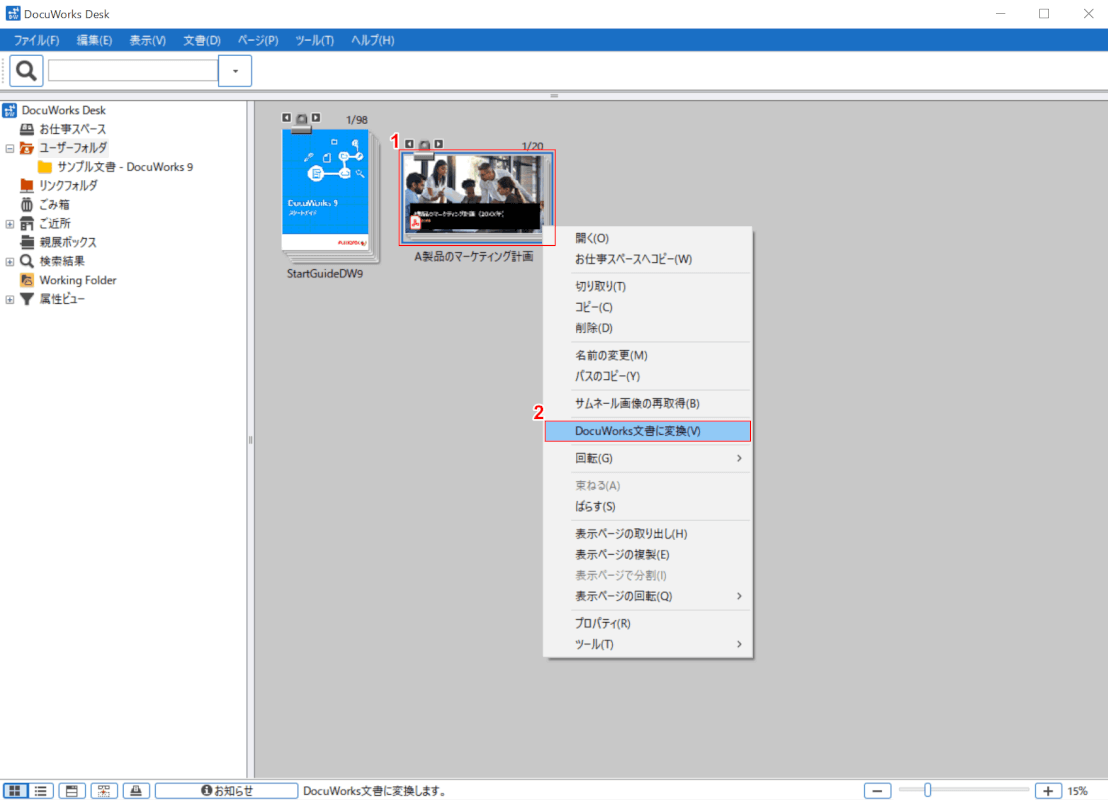The image size is (1108, 800).
Task: Toggle the info pane display button
Action: pyautogui.click(x=71, y=790)
